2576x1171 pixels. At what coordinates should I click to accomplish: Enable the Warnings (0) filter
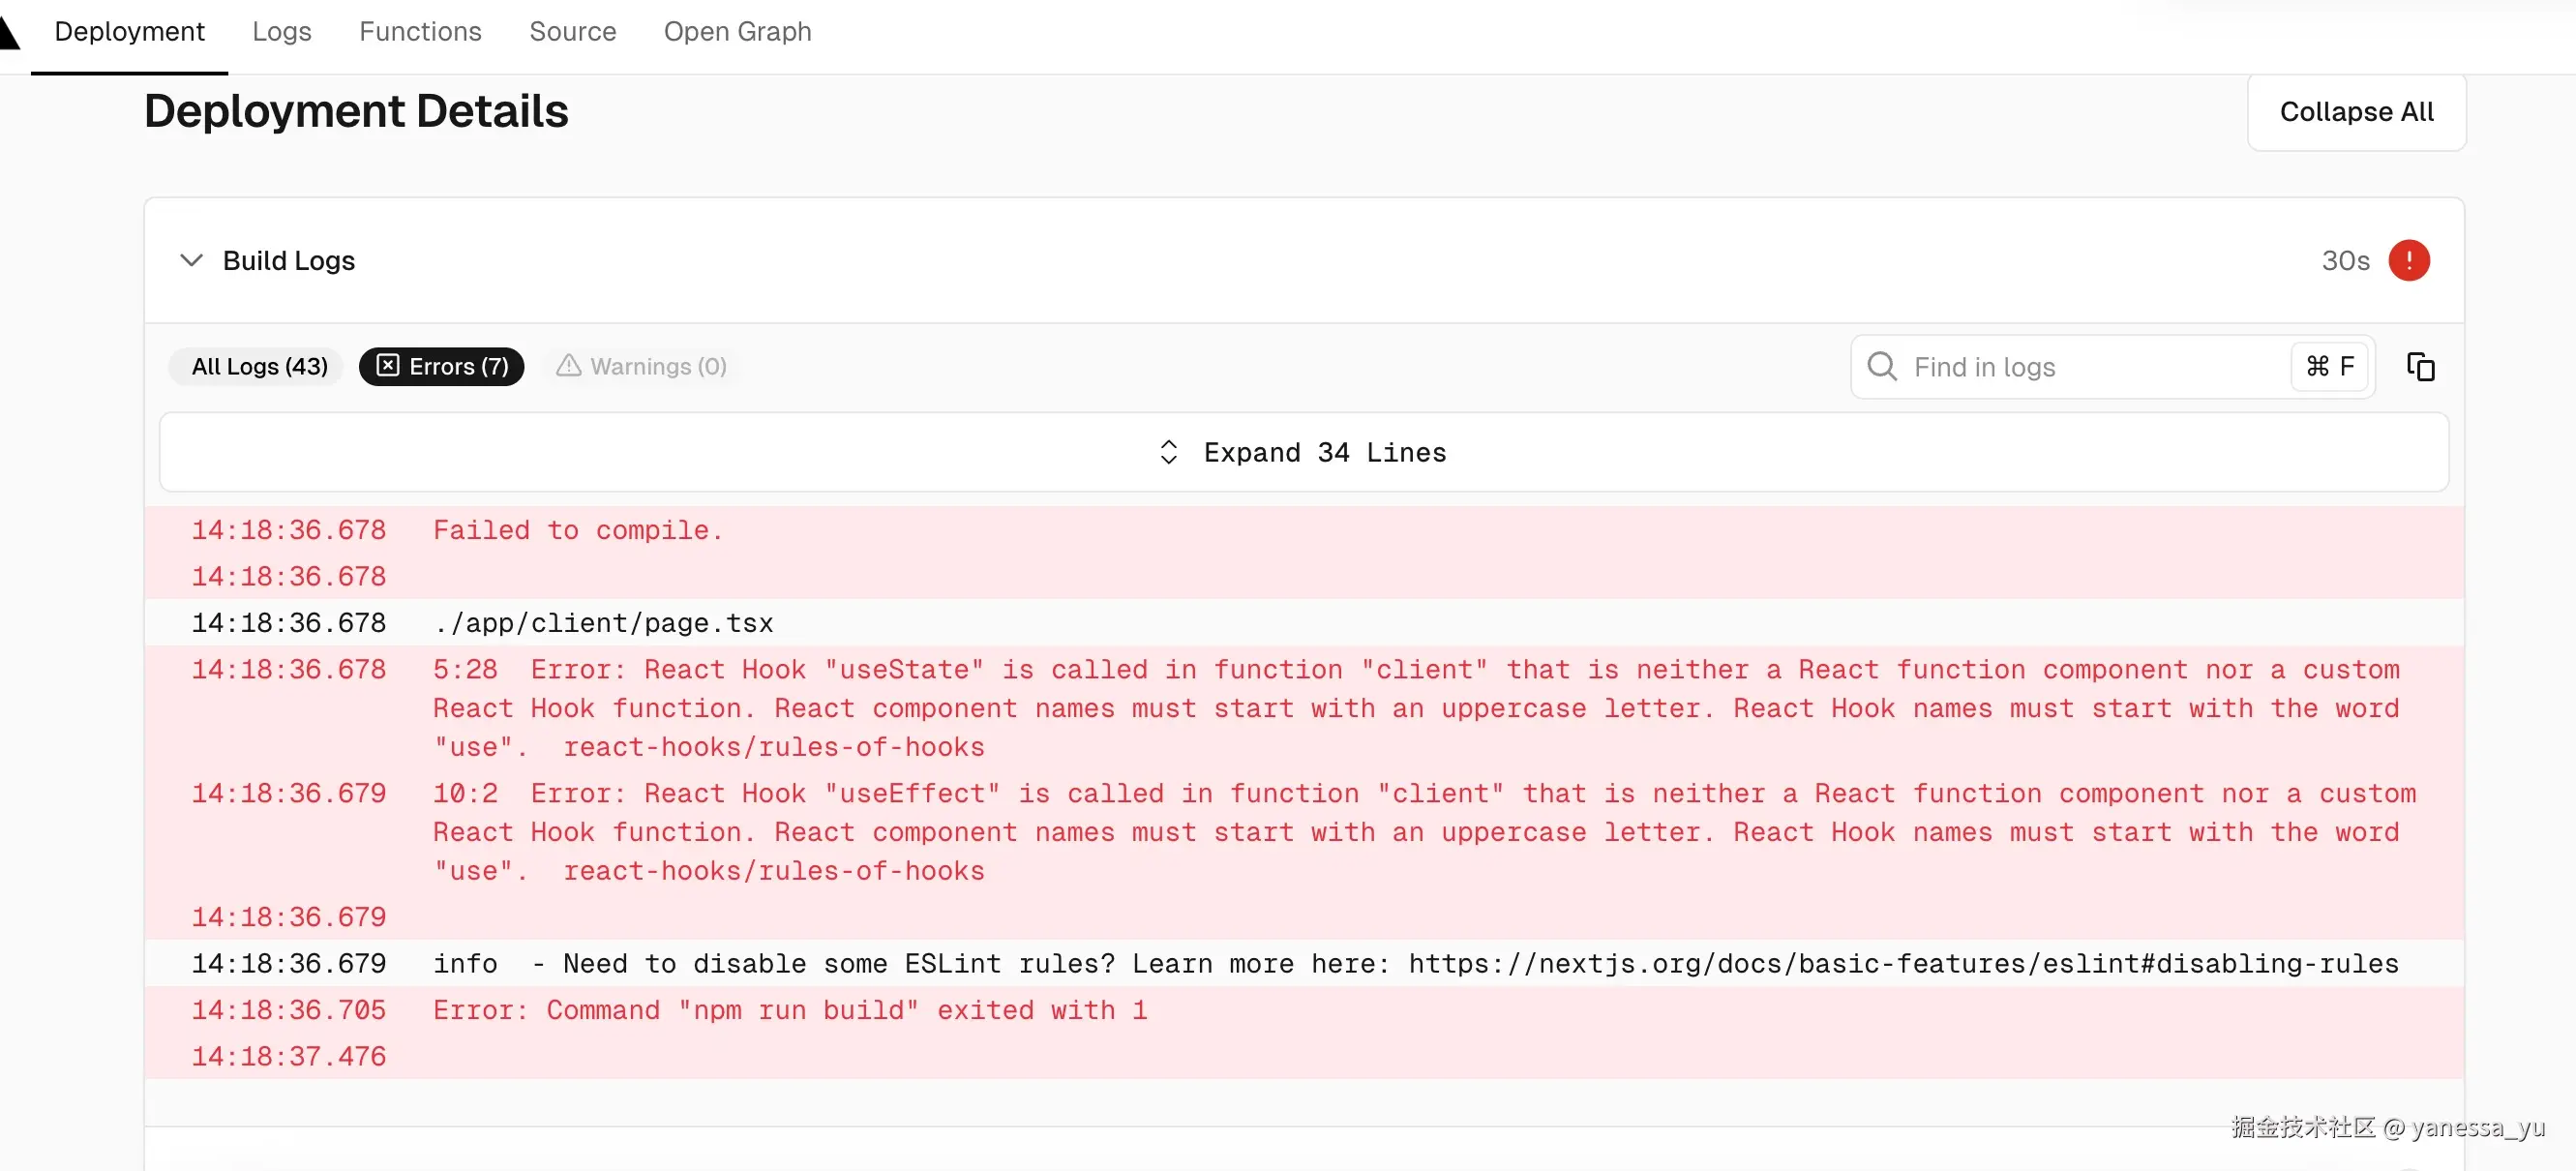(x=657, y=366)
